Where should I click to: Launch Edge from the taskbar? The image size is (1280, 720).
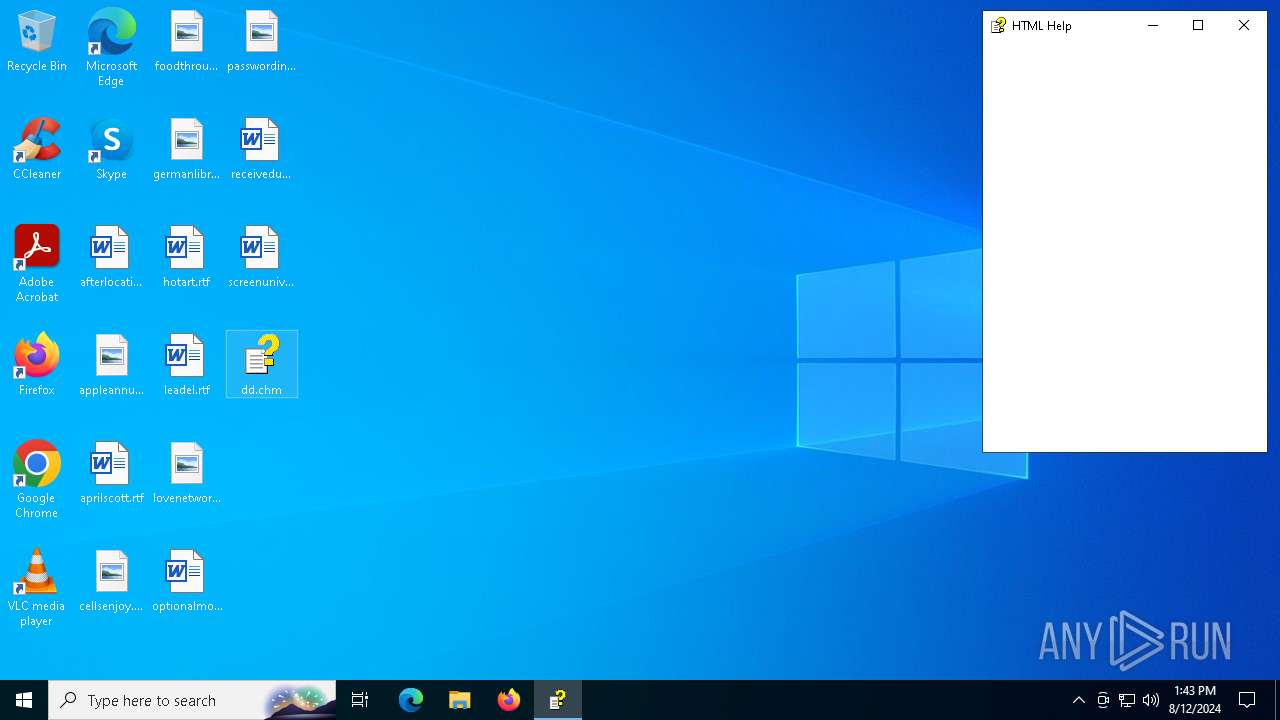[x=411, y=700]
